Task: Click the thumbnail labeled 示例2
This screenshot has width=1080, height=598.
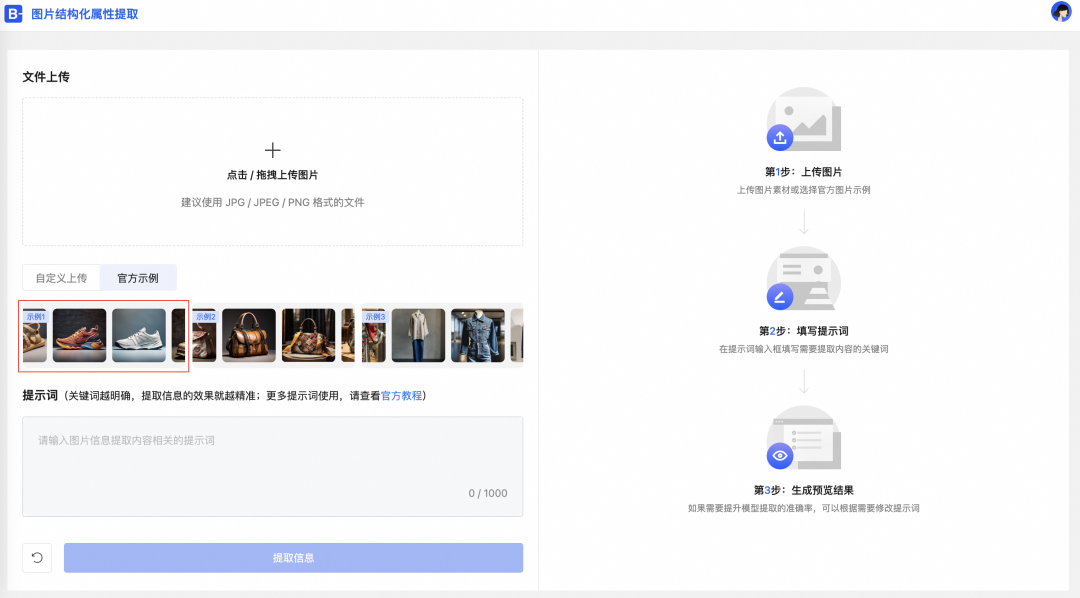Action: click(x=204, y=336)
